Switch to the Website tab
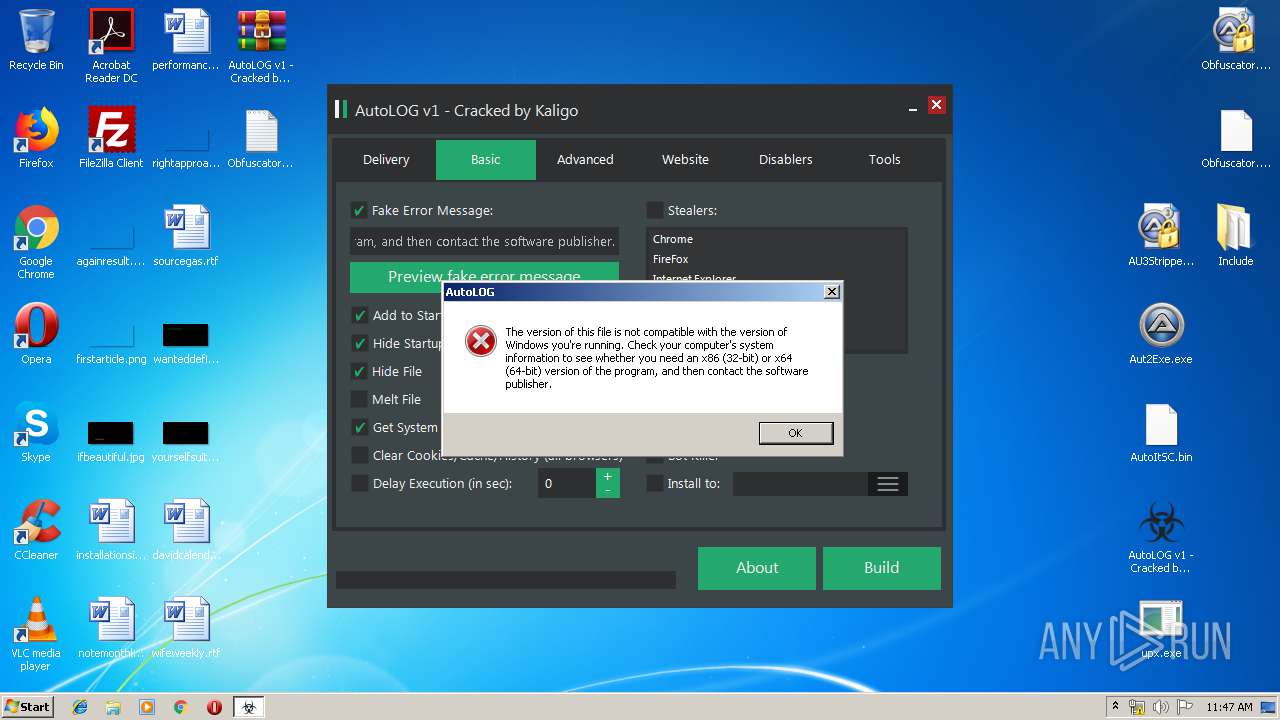The image size is (1280, 720). (685, 159)
